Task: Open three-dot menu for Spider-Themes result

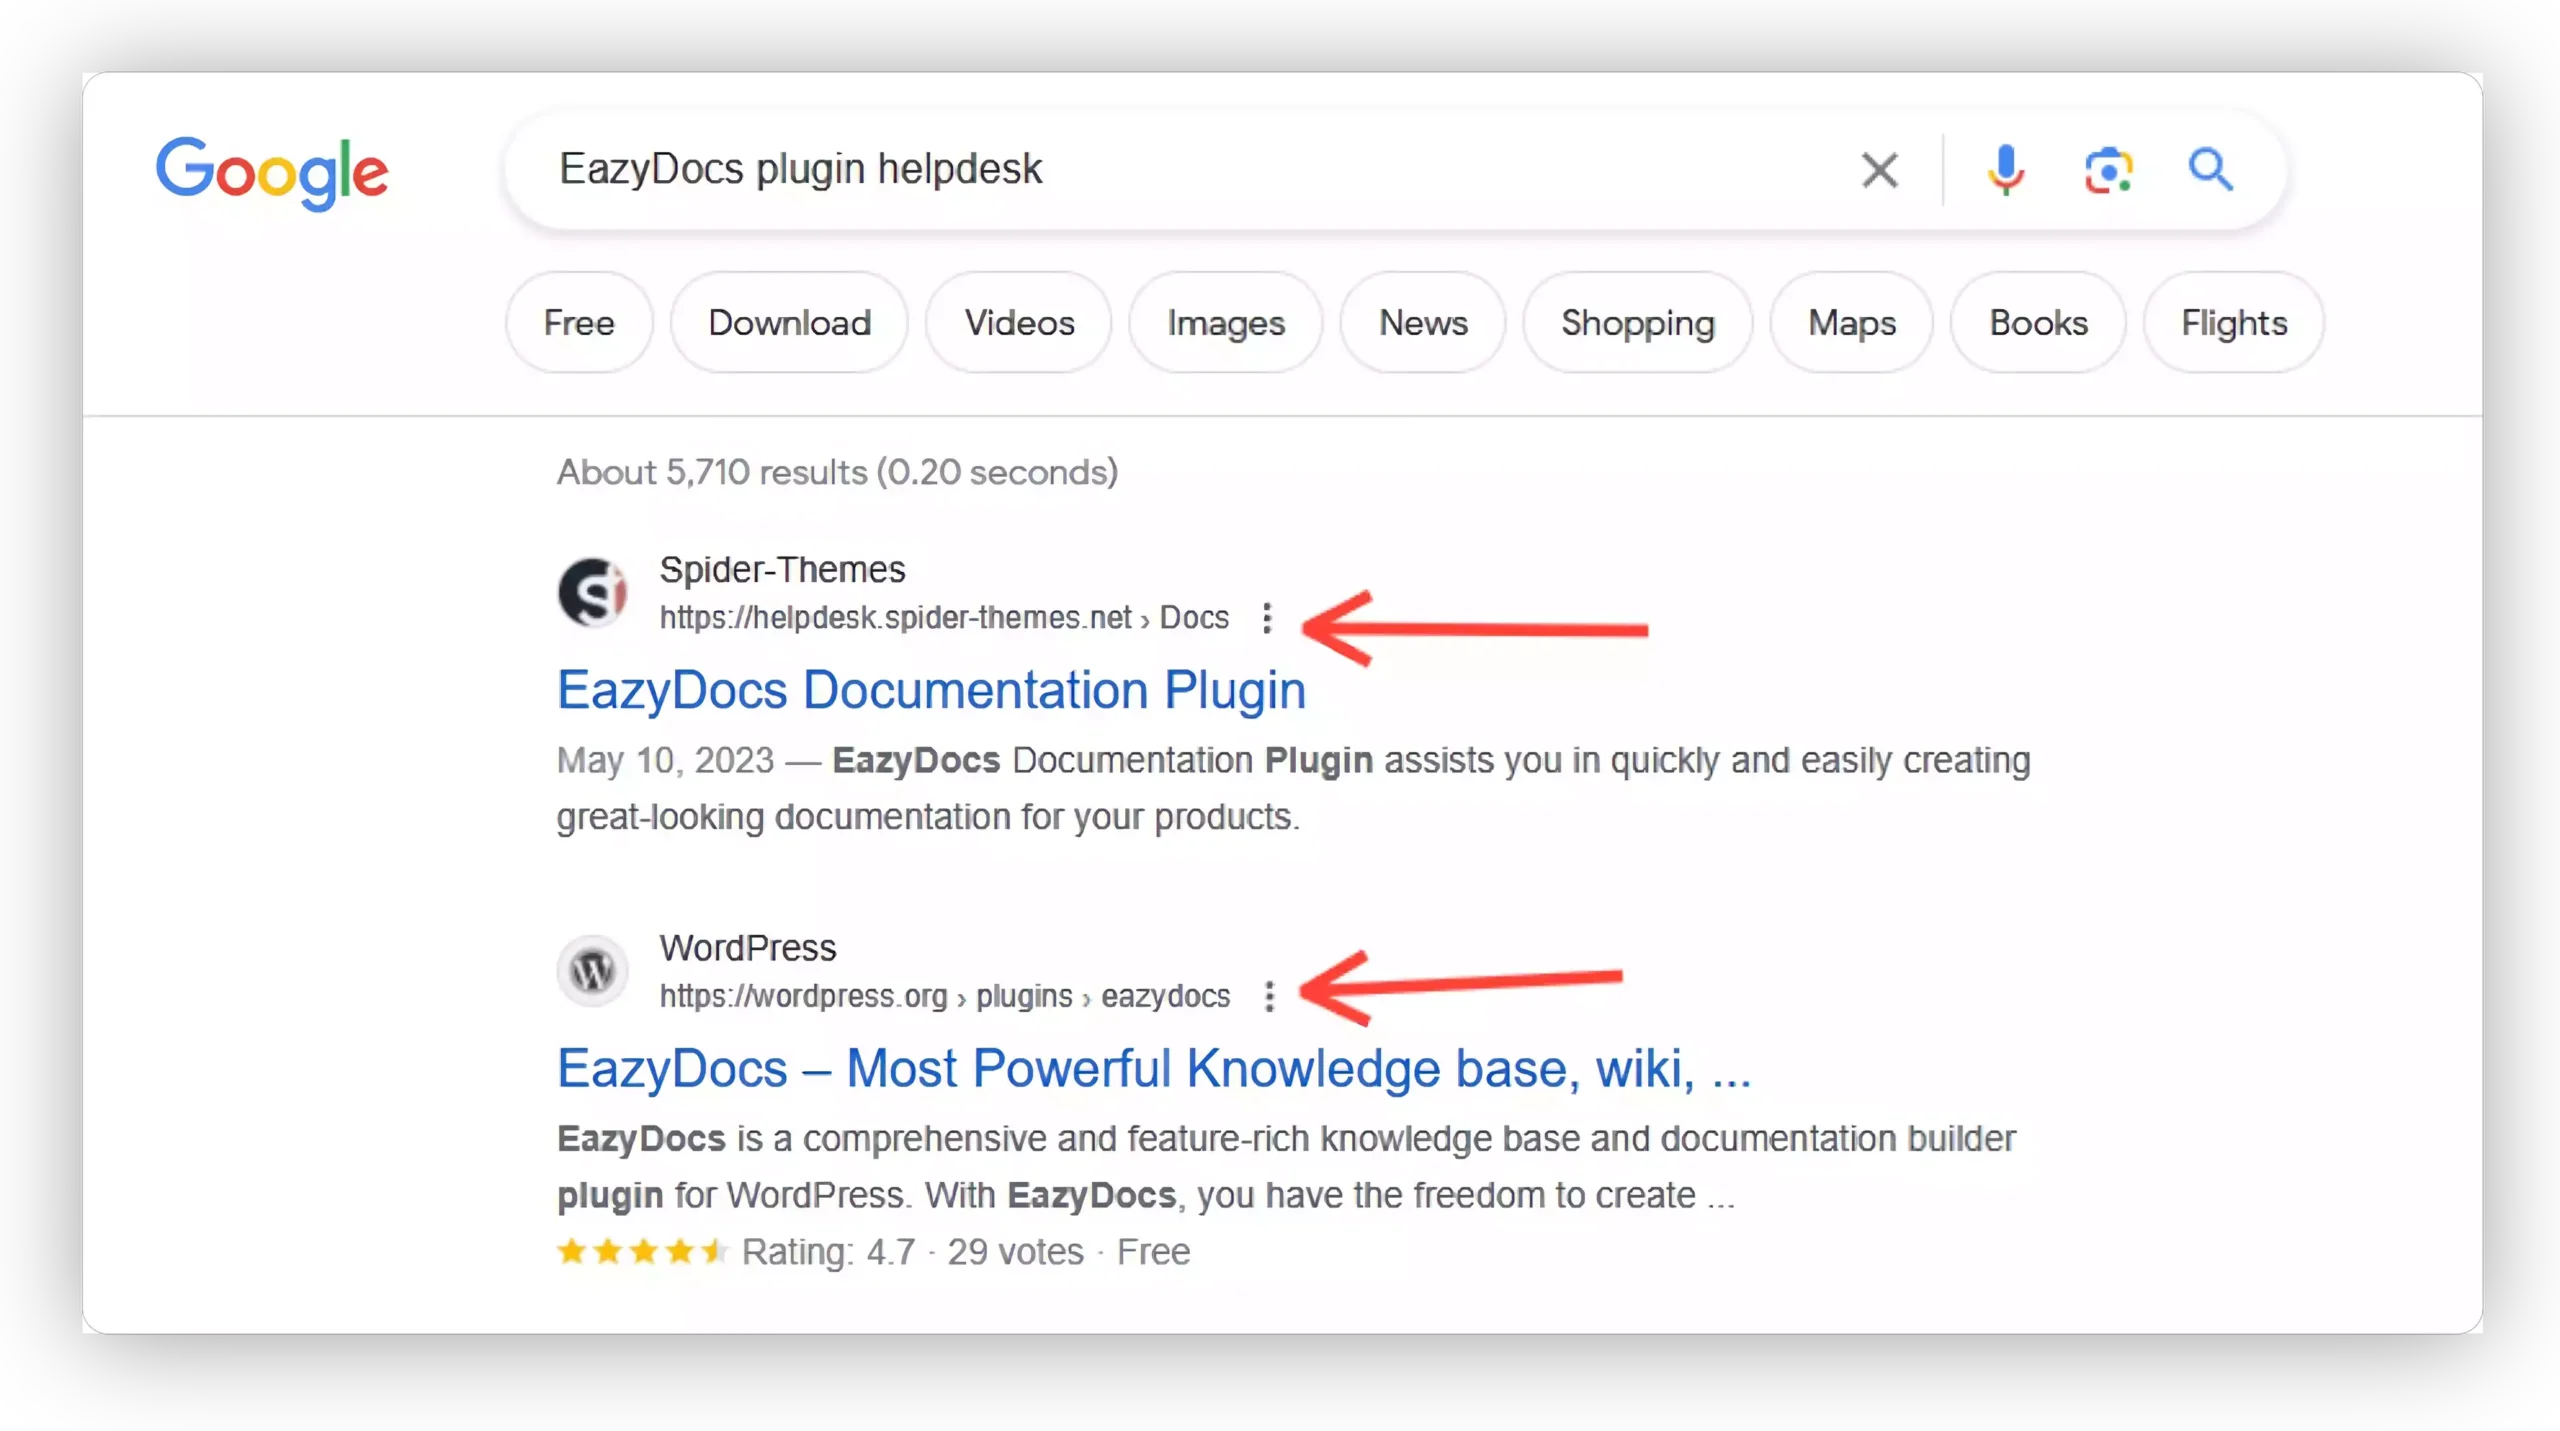Action: [1267, 618]
